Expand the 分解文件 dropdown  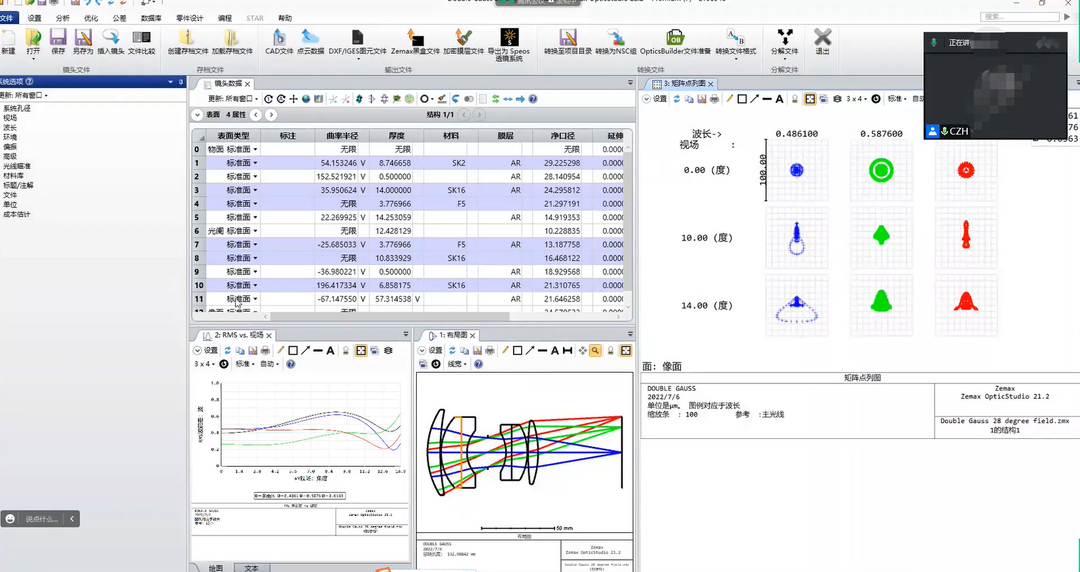(x=784, y=59)
